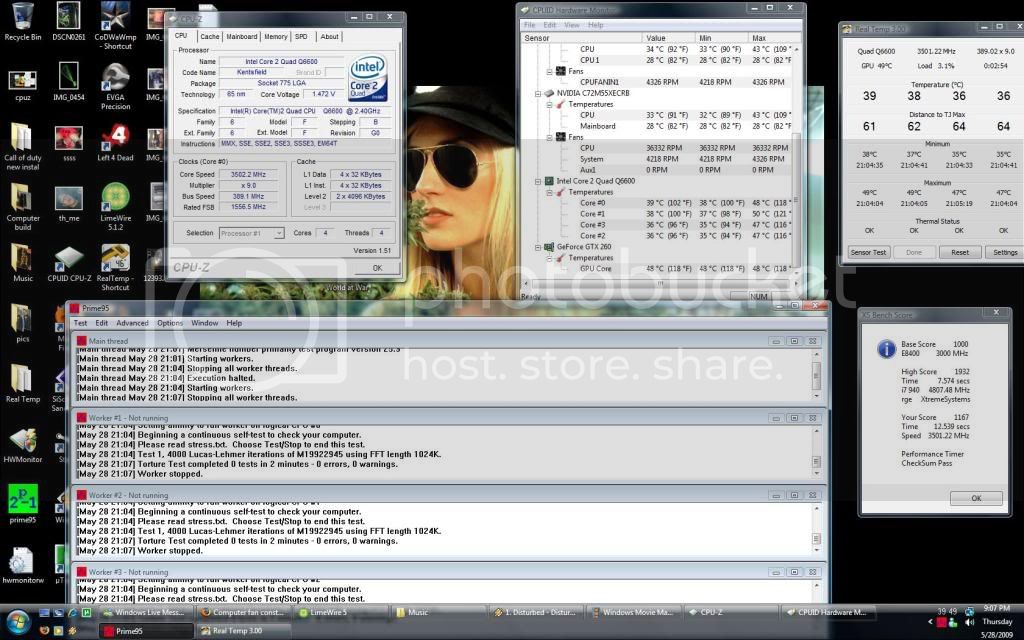Image resolution: width=1024 pixels, height=640 pixels.
Task: Open the Recycle Bin desktop icon
Action: click(22, 22)
